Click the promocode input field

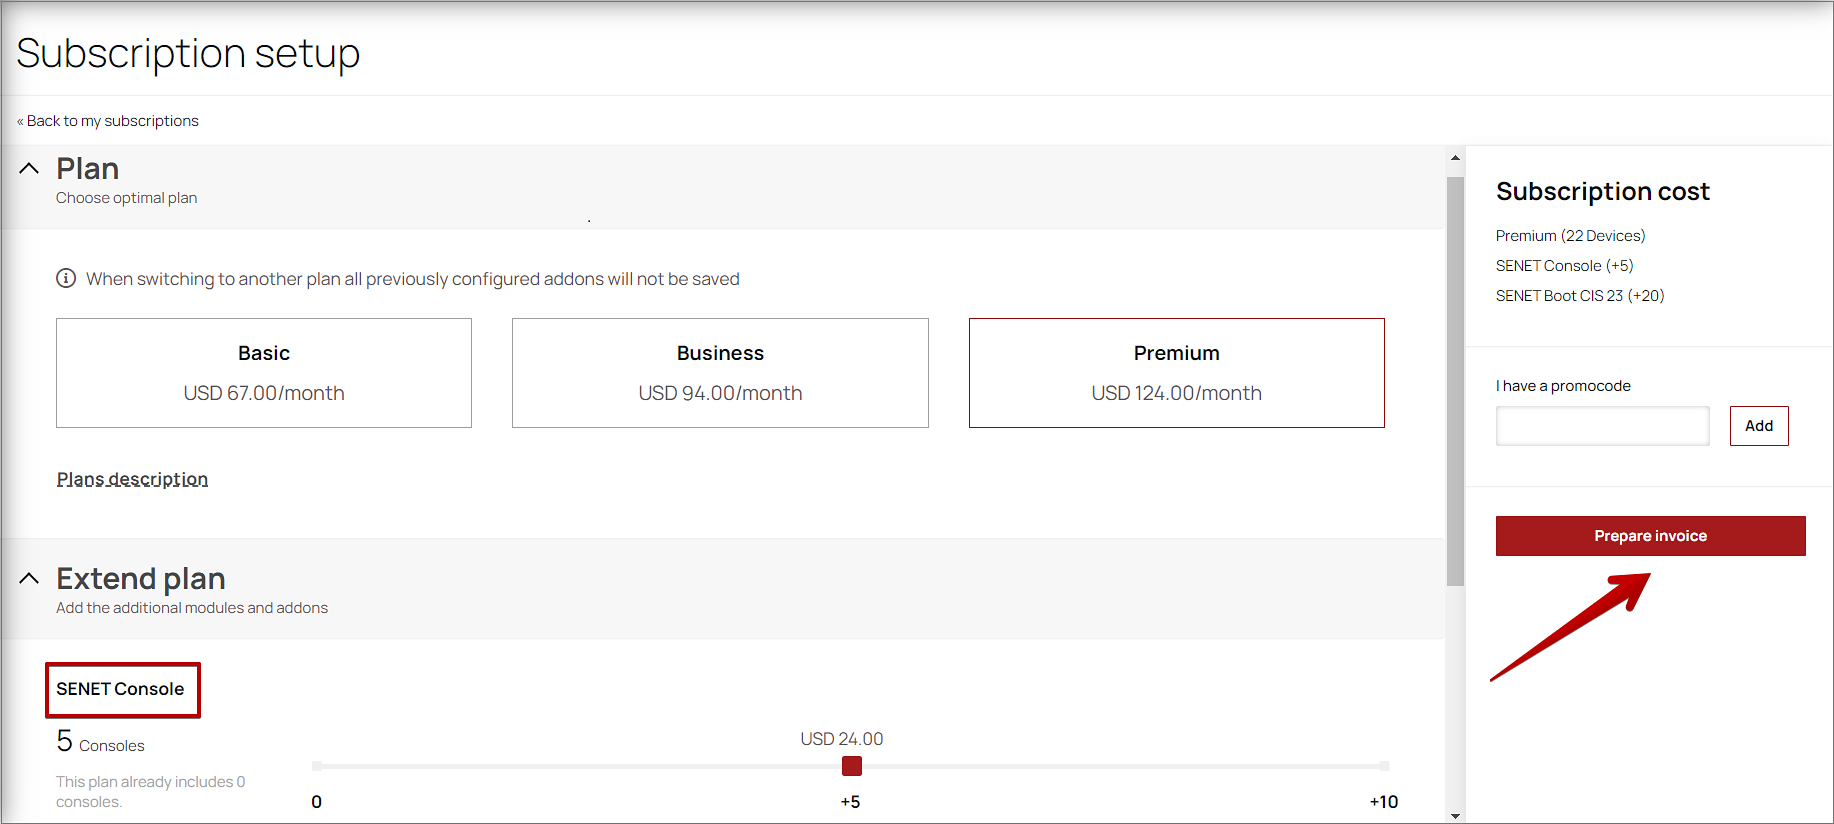click(x=1602, y=426)
